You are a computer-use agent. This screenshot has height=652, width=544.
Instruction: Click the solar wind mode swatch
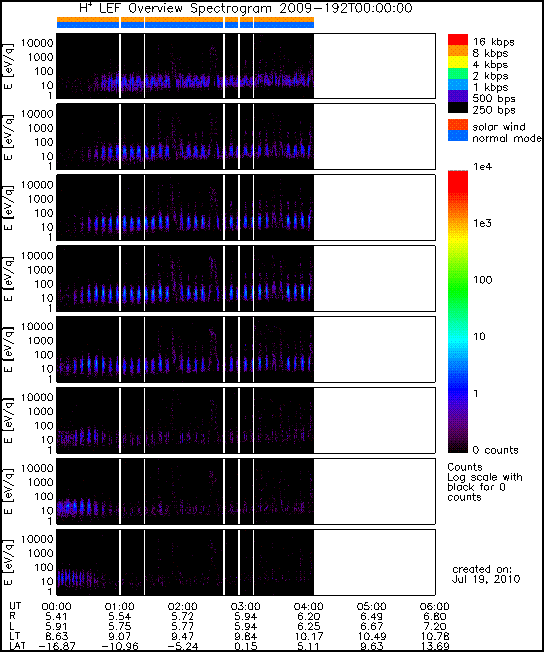[458, 125]
